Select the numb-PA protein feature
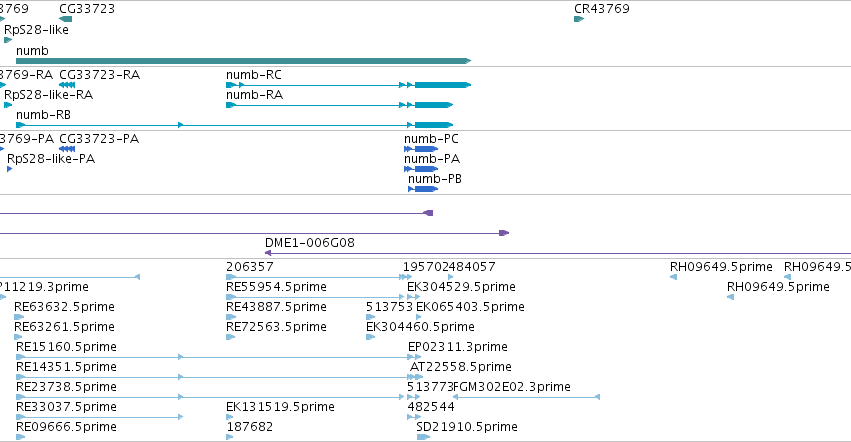Image resolution: width=851 pixels, height=442 pixels. point(421,169)
